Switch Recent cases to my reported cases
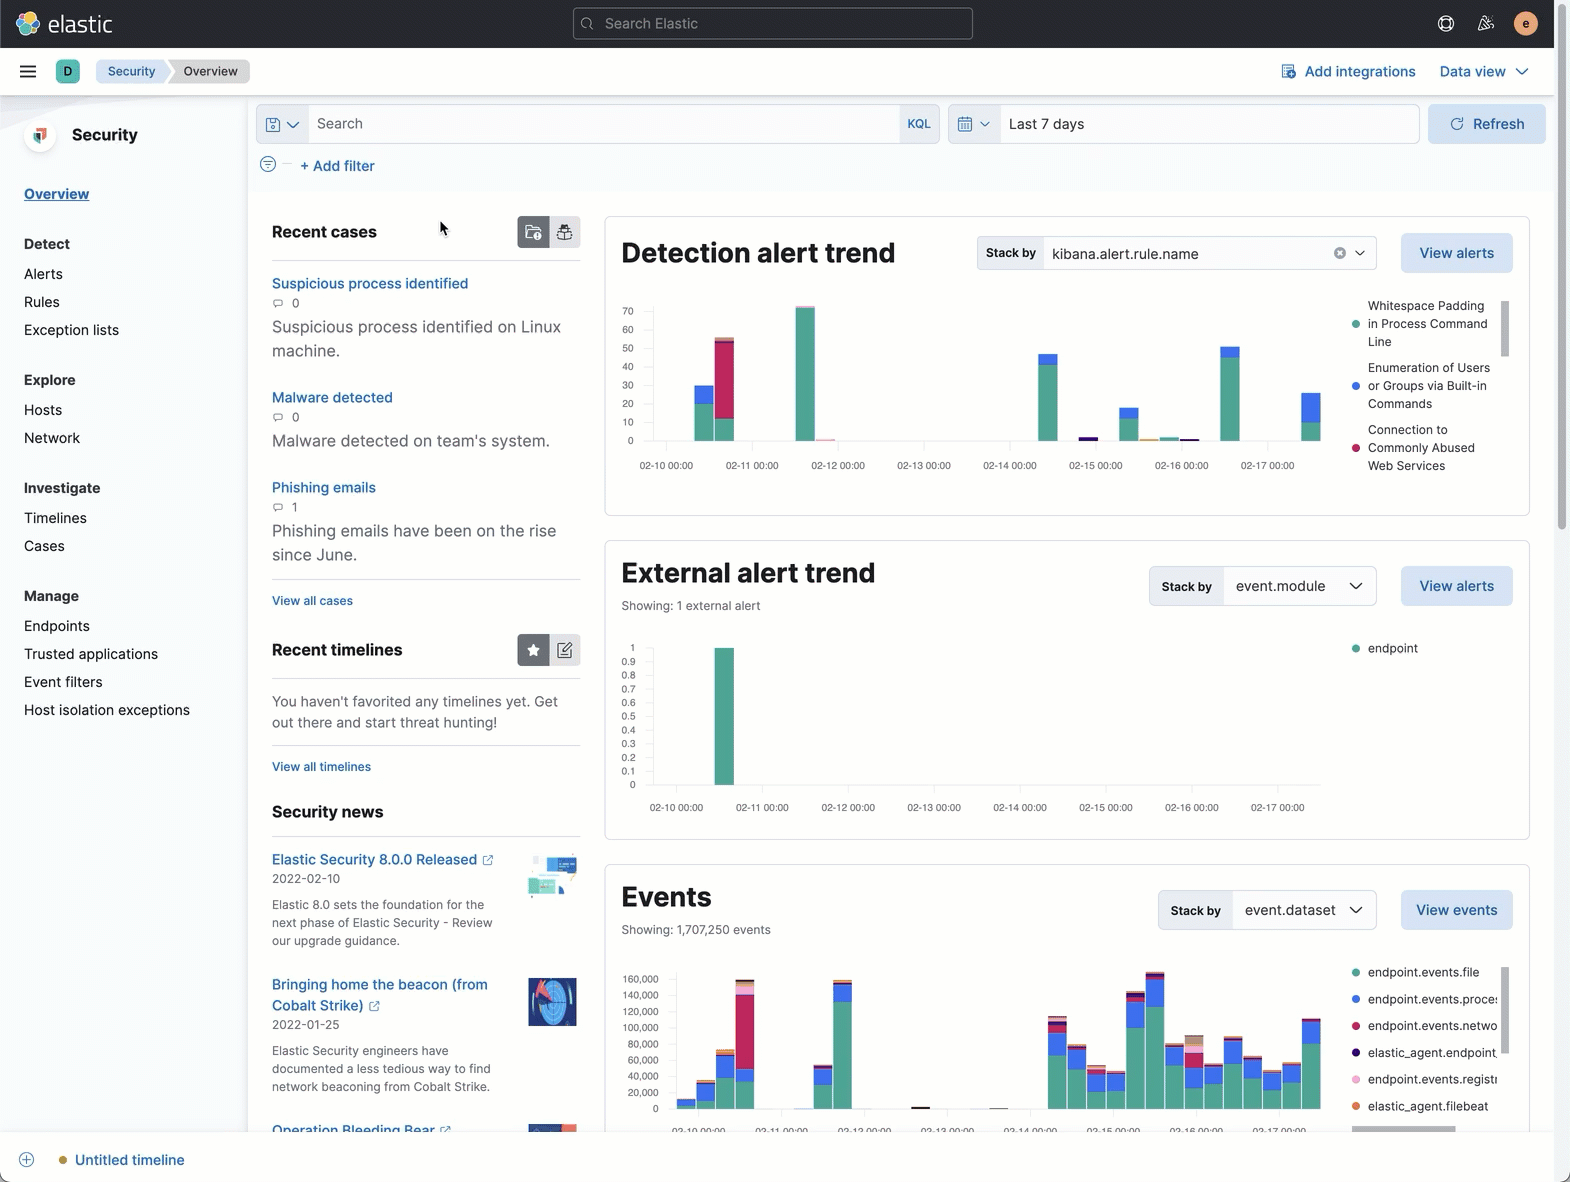The image size is (1570, 1182). tap(565, 232)
